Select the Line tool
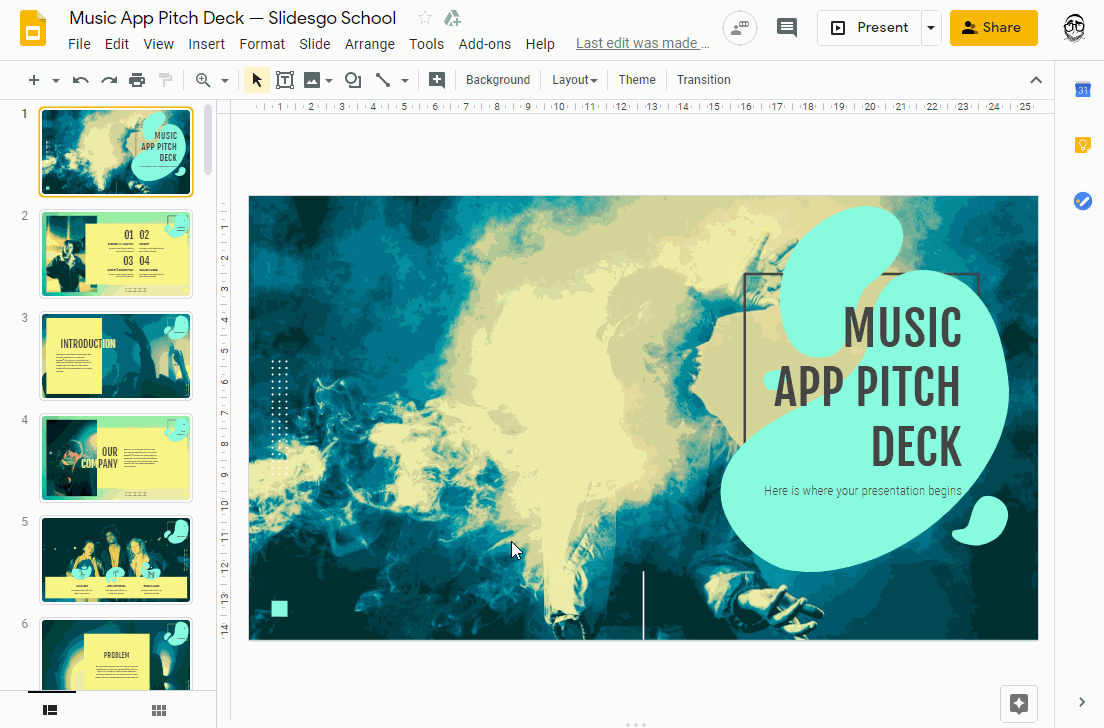Viewport: 1104px width, 728px height. (384, 79)
